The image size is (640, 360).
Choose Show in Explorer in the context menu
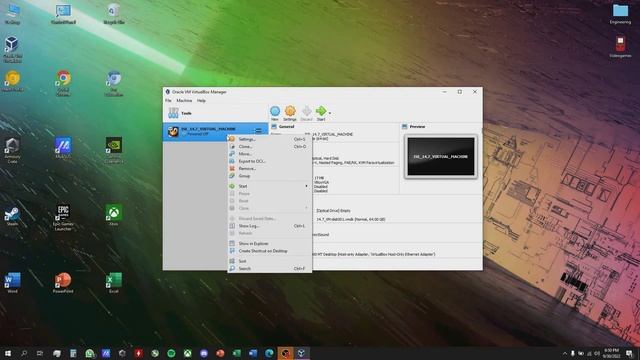269,244
